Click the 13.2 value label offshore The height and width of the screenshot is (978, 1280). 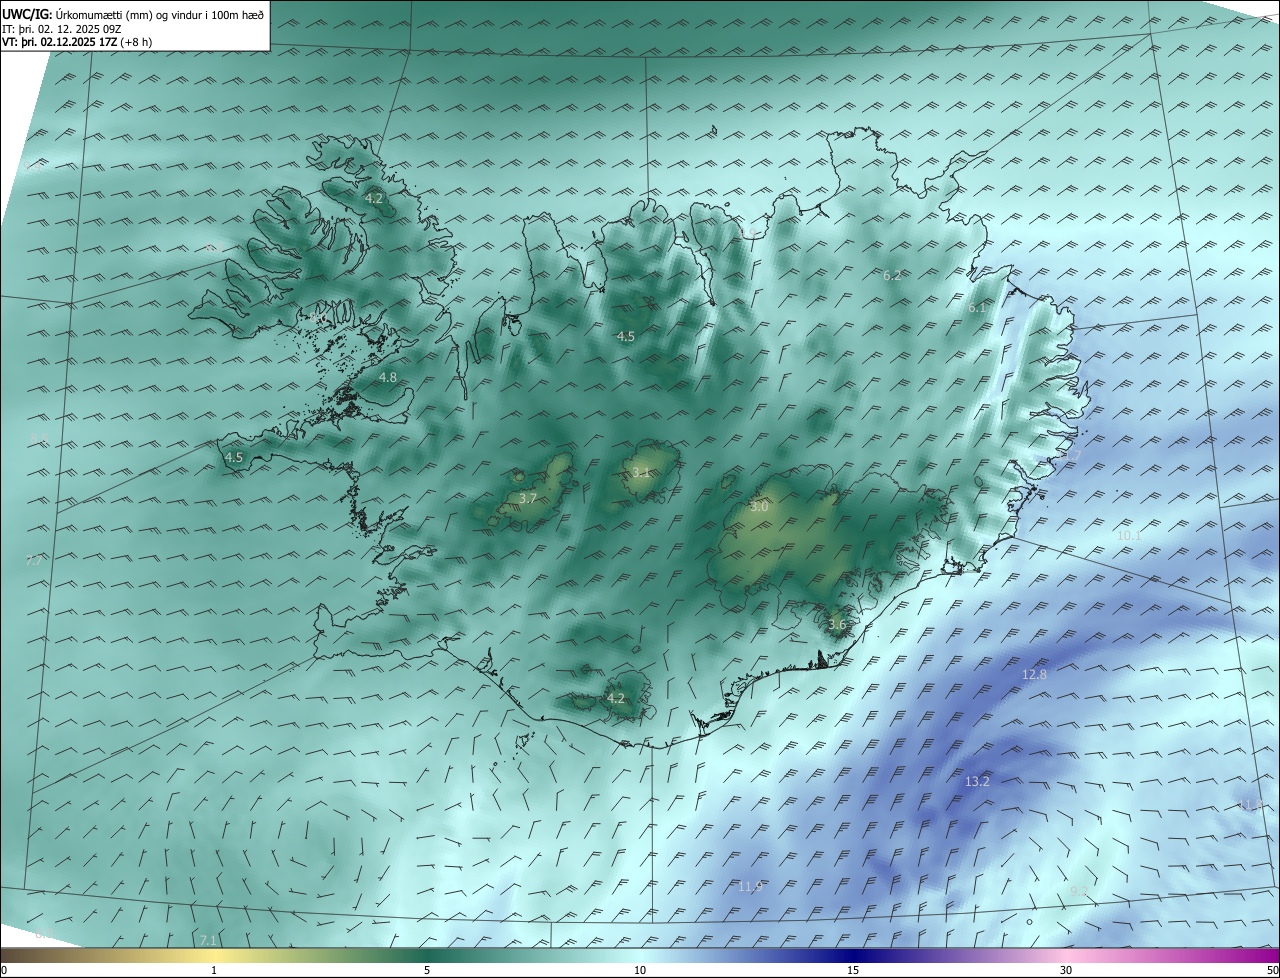pos(977,781)
